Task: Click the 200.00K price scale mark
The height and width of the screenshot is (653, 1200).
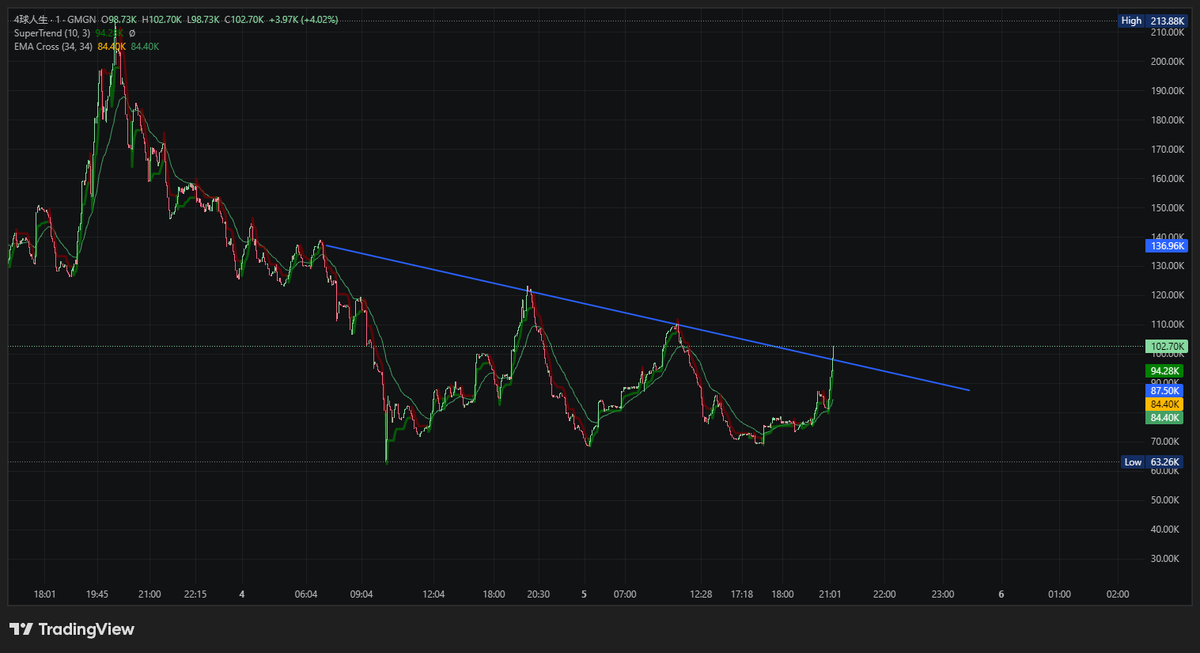Action: pyautogui.click(x=1168, y=62)
